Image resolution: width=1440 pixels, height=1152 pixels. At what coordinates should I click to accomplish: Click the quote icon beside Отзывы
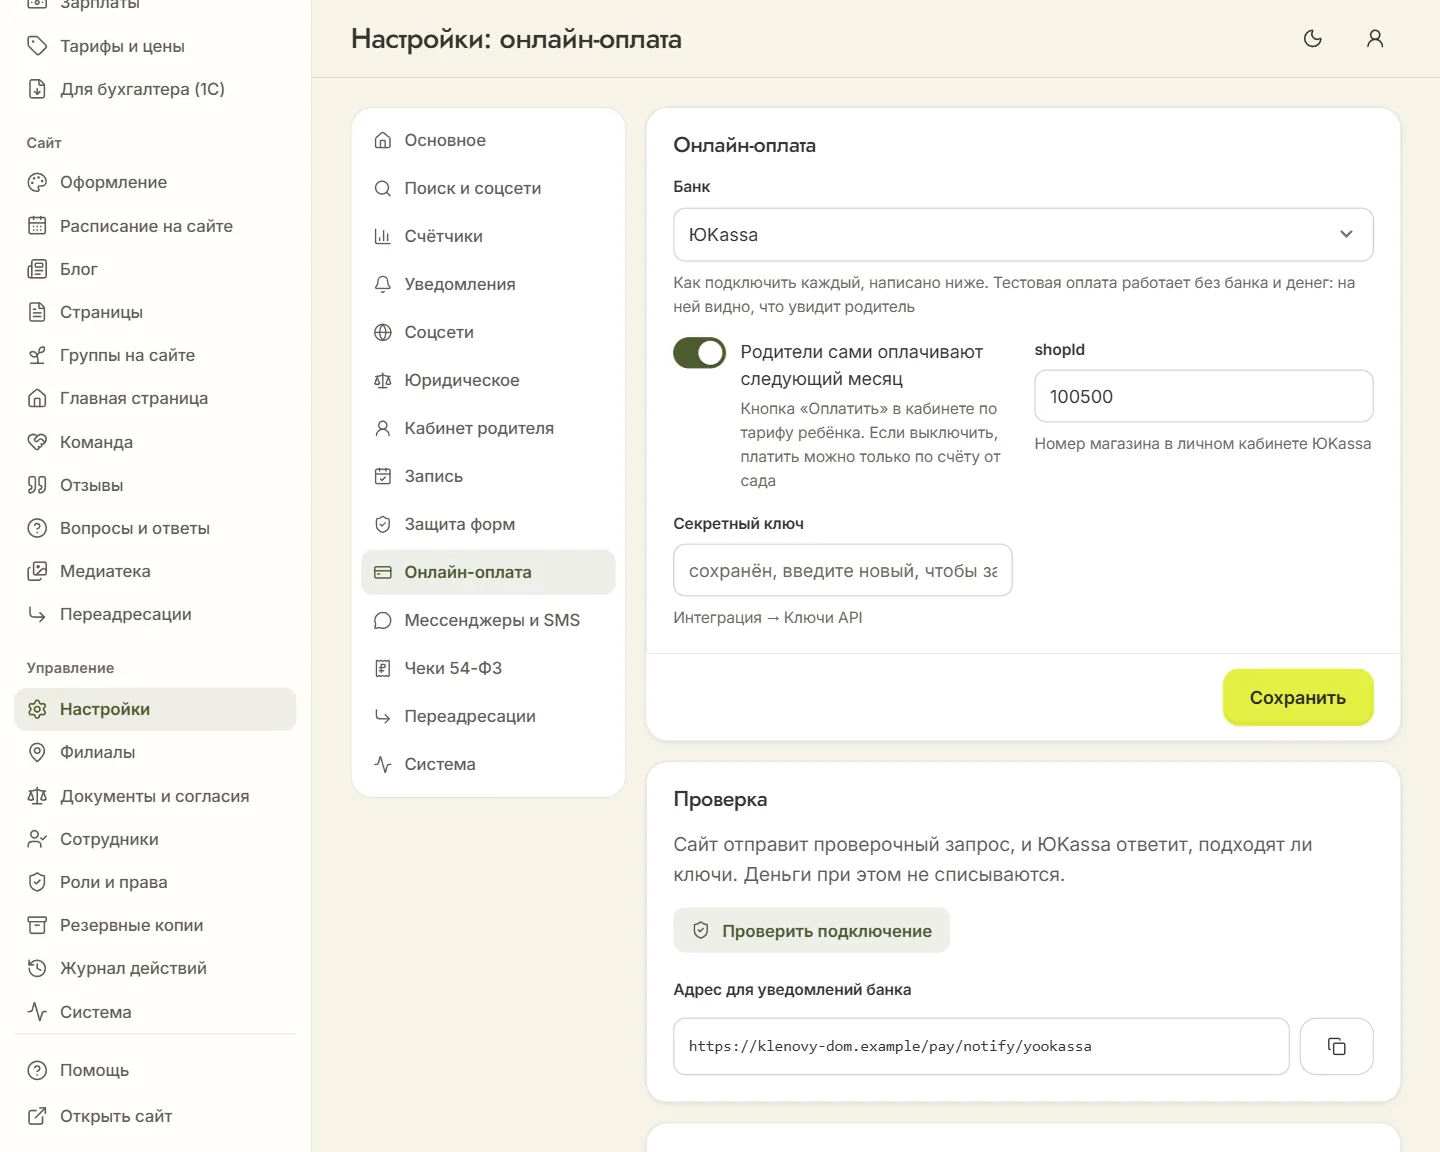37,485
